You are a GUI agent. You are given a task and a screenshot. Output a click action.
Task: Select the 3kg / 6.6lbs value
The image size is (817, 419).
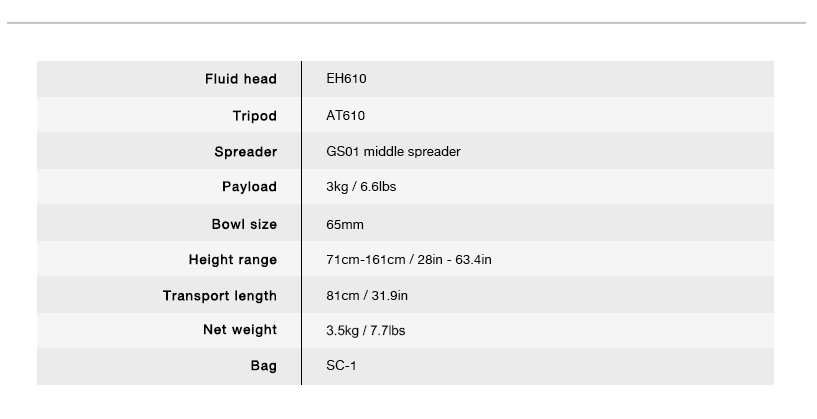tap(361, 187)
